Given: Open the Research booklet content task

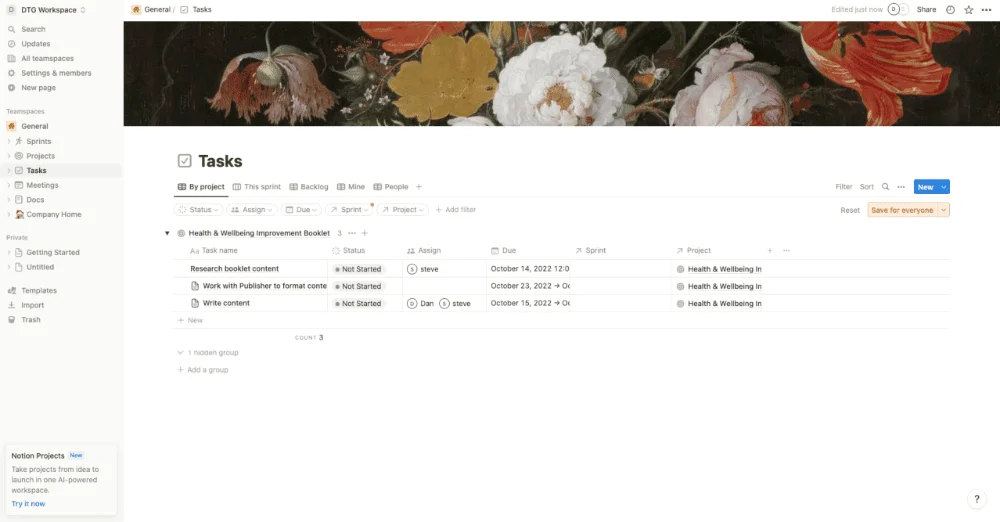Looking at the screenshot, I should (234, 269).
